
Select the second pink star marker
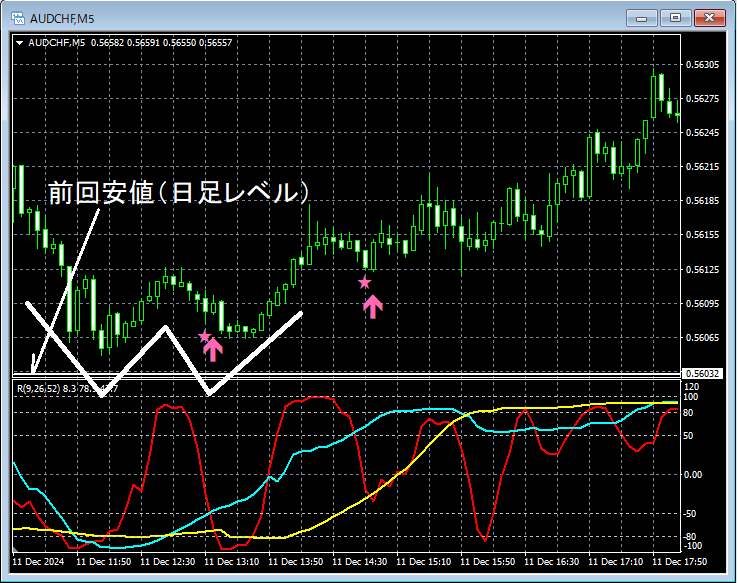coord(364,283)
